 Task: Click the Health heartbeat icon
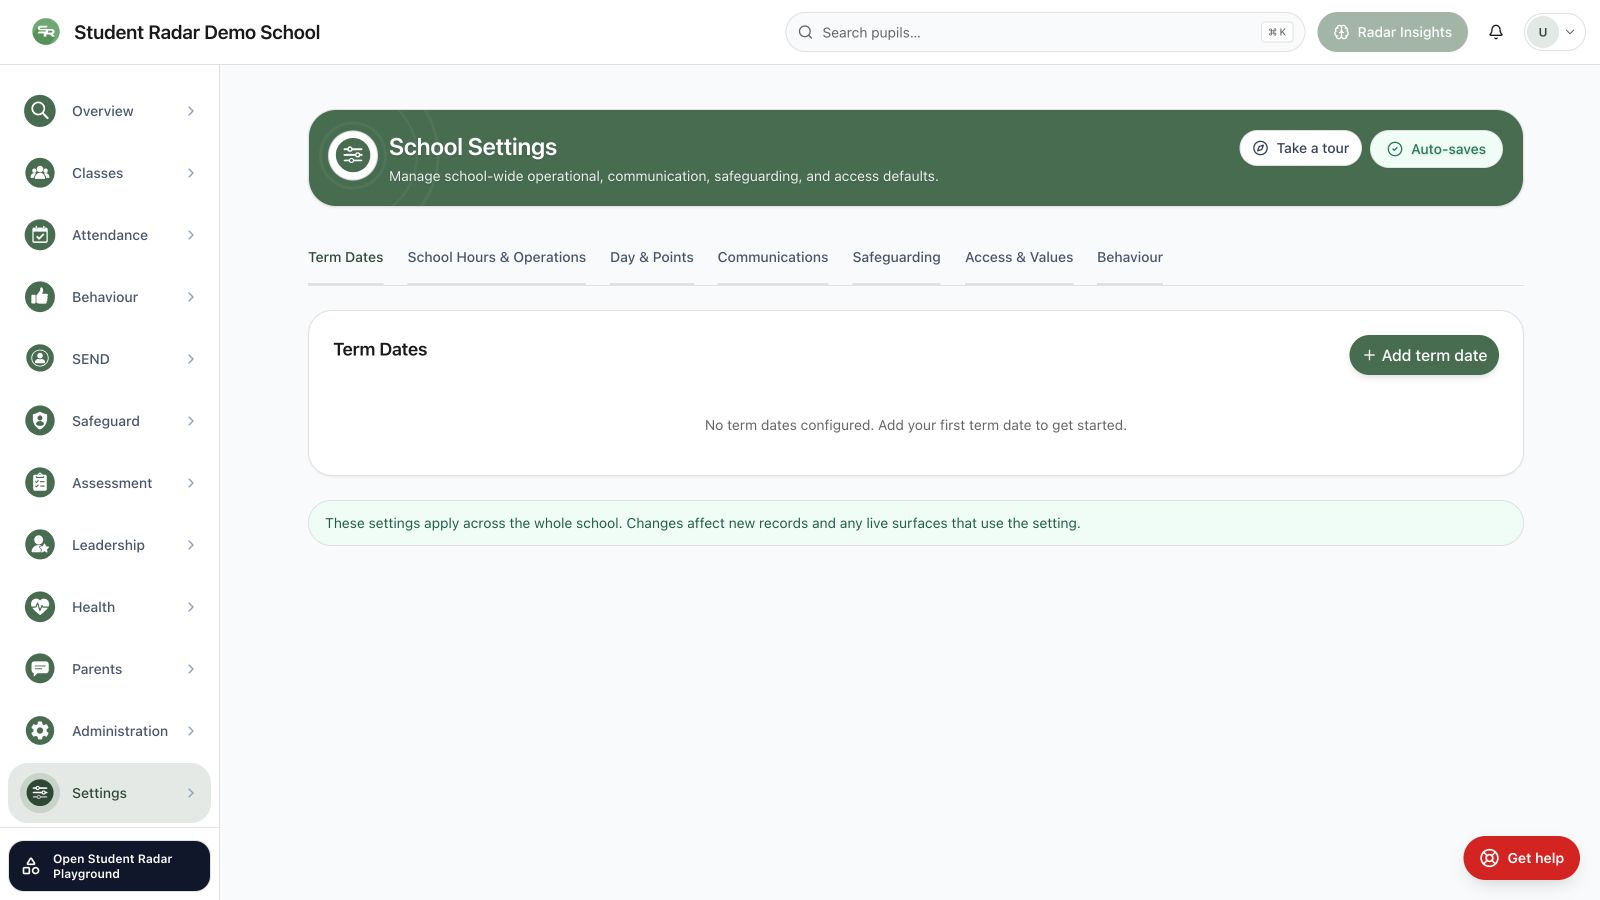40,607
